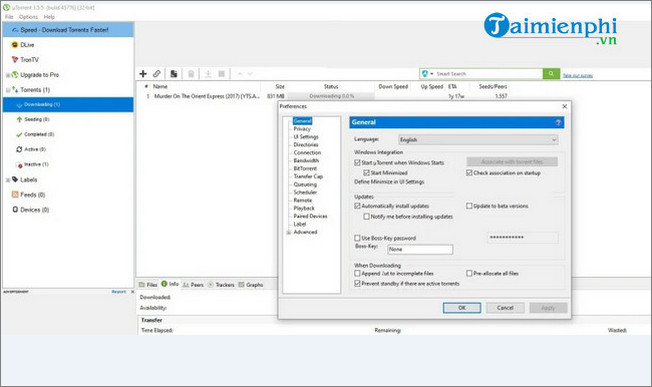
Task: Select Privacy in the Preferences tree
Action: (302, 129)
